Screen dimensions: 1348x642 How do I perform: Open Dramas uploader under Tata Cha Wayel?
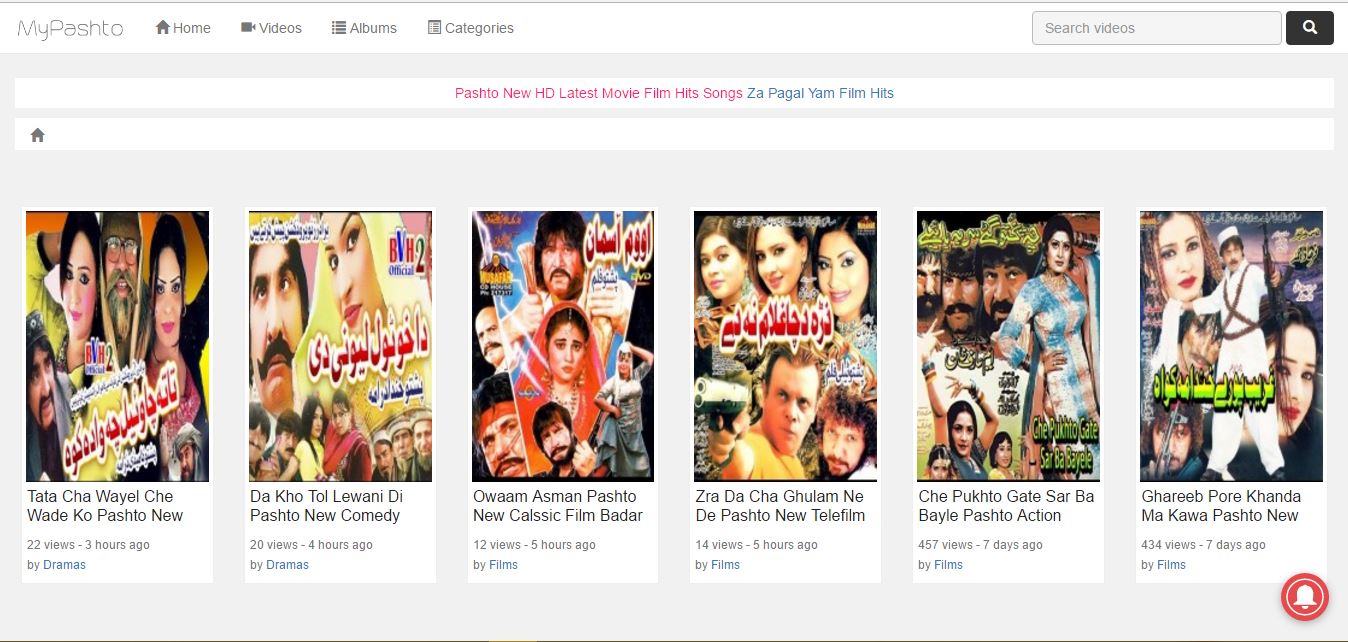(x=64, y=565)
